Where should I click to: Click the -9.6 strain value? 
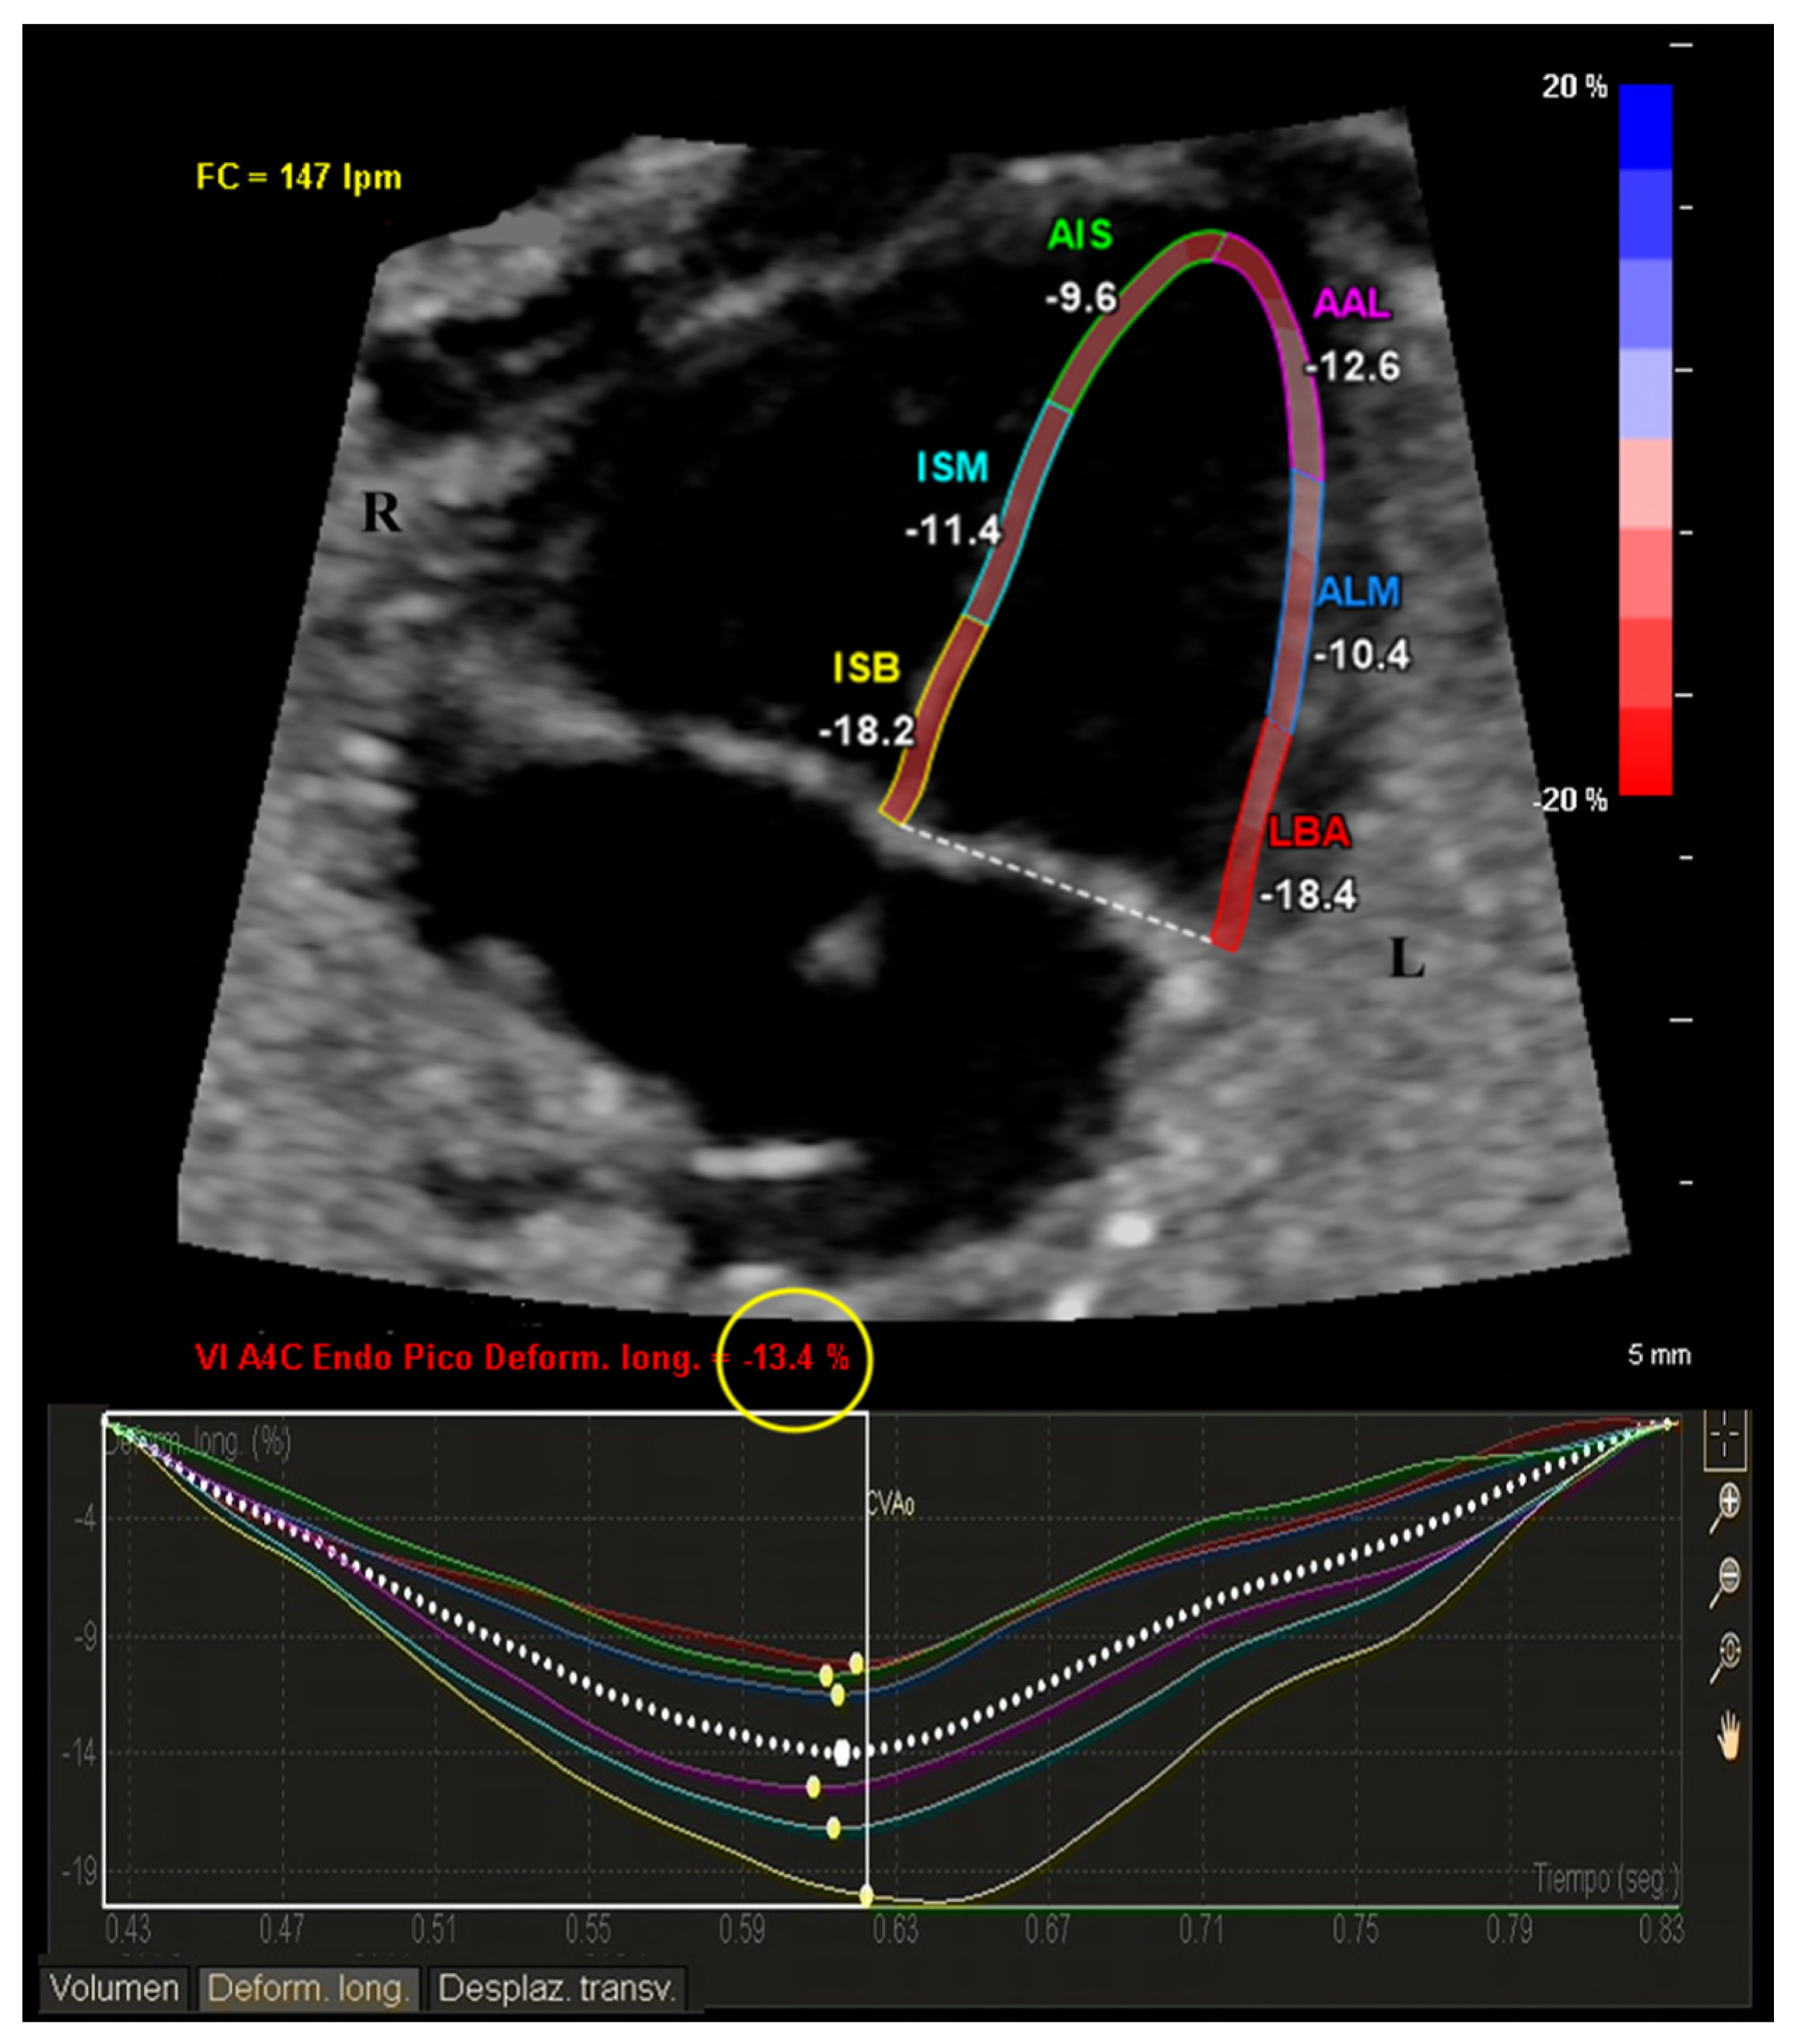pyautogui.click(x=1080, y=298)
